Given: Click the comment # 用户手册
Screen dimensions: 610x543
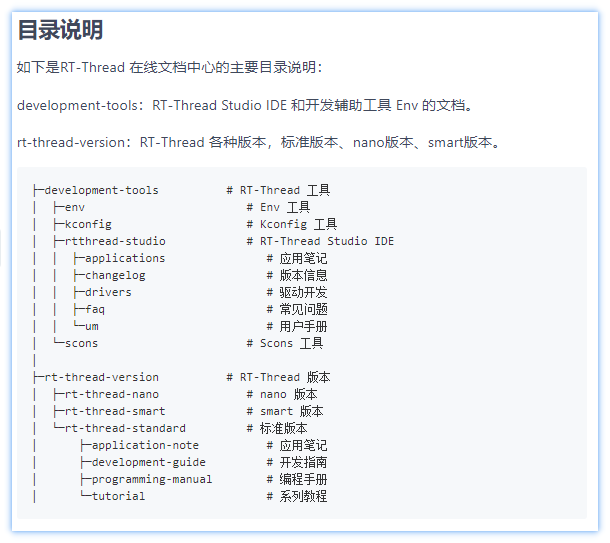Looking at the screenshot, I should click(297, 326).
